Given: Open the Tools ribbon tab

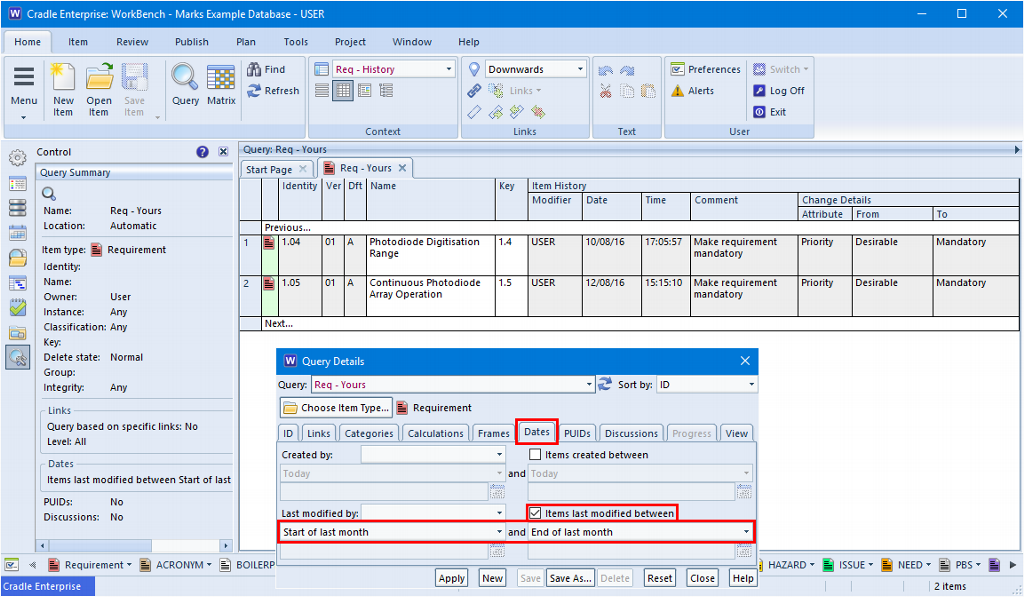Looking at the screenshot, I should coord(295,42).
